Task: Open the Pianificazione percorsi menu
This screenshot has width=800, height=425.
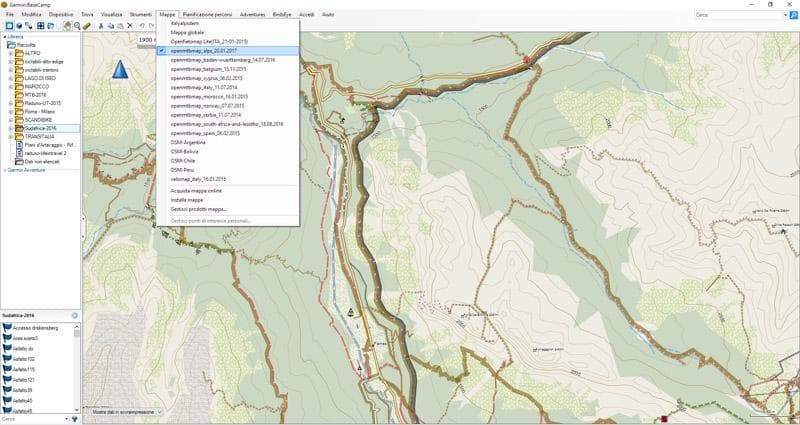Action: coord(207,14)
